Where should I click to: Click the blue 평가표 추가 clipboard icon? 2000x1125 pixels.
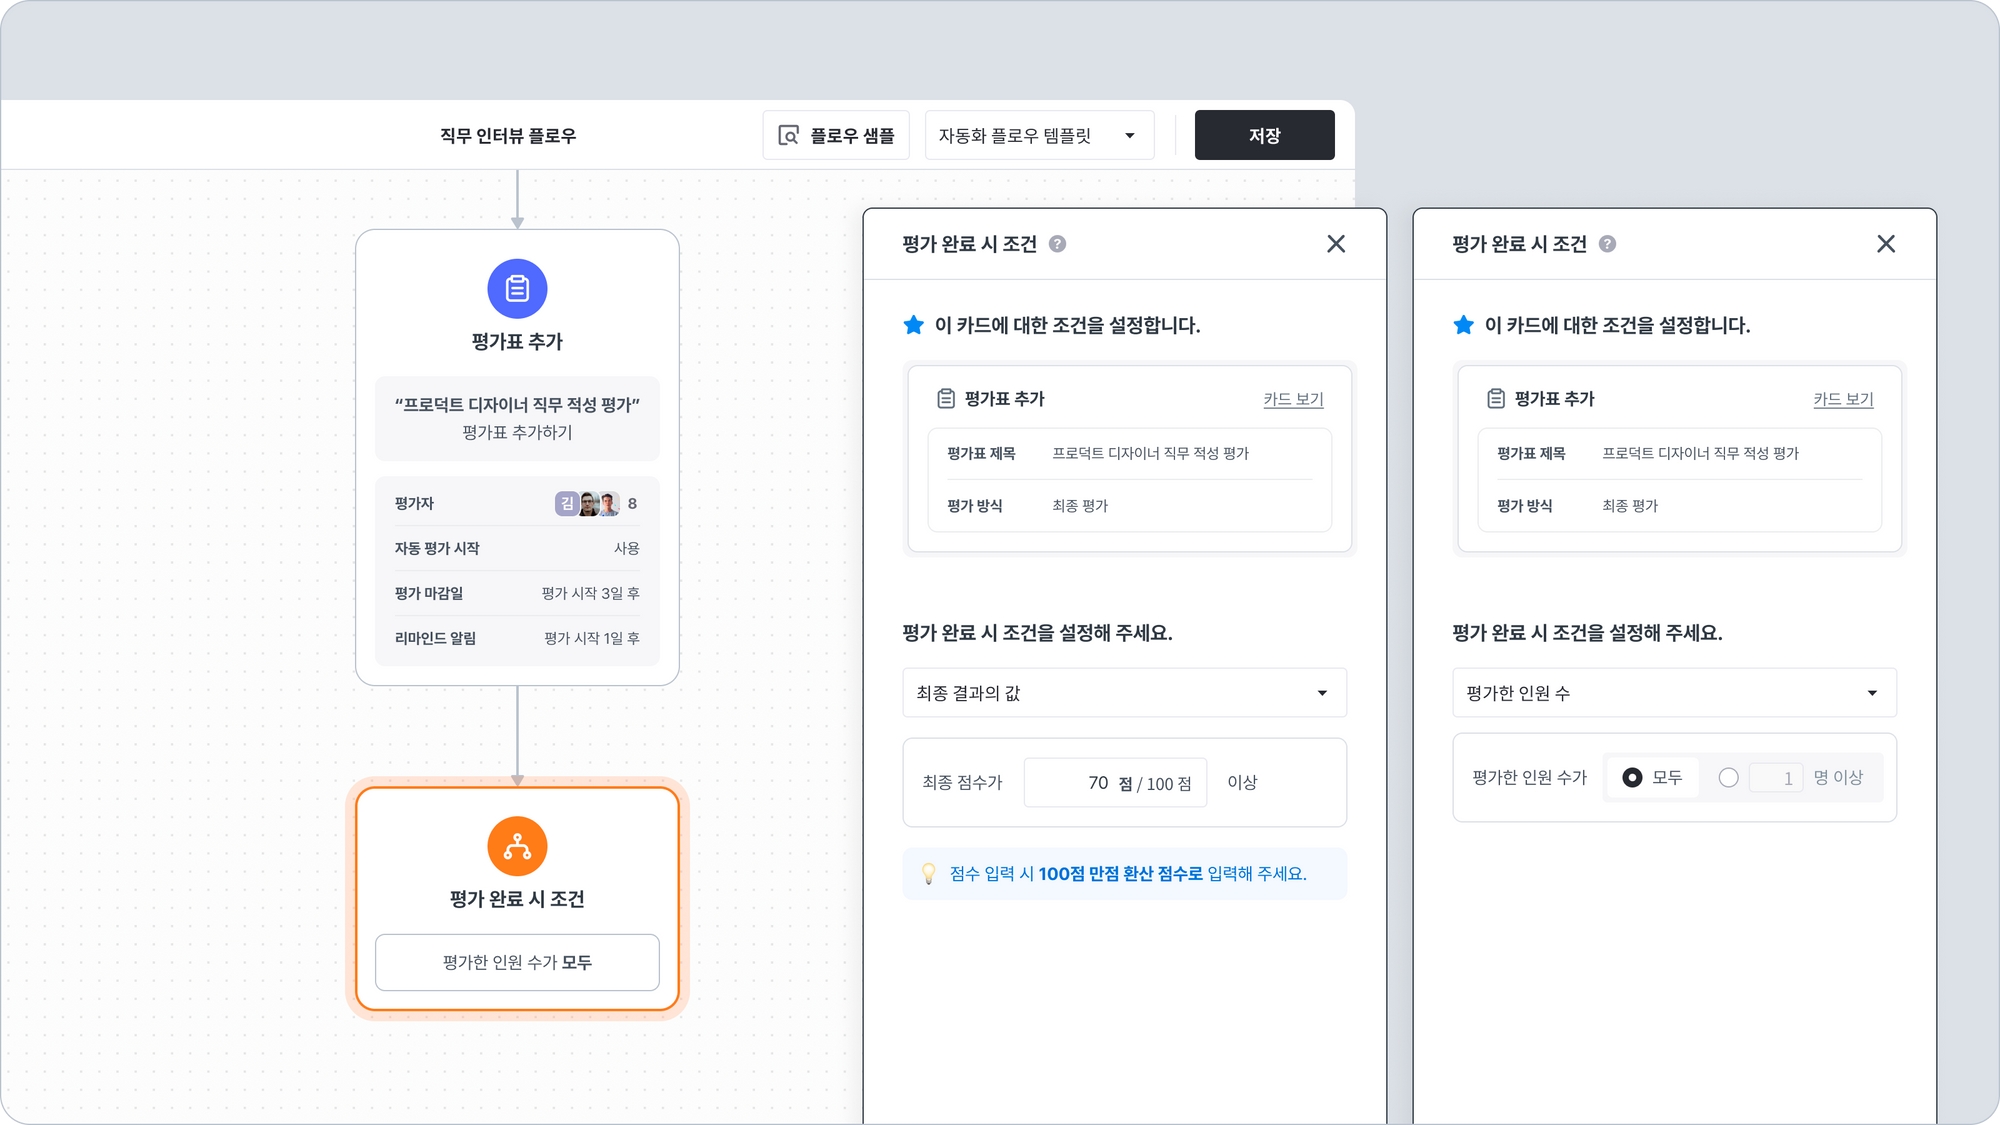(517, 289)
